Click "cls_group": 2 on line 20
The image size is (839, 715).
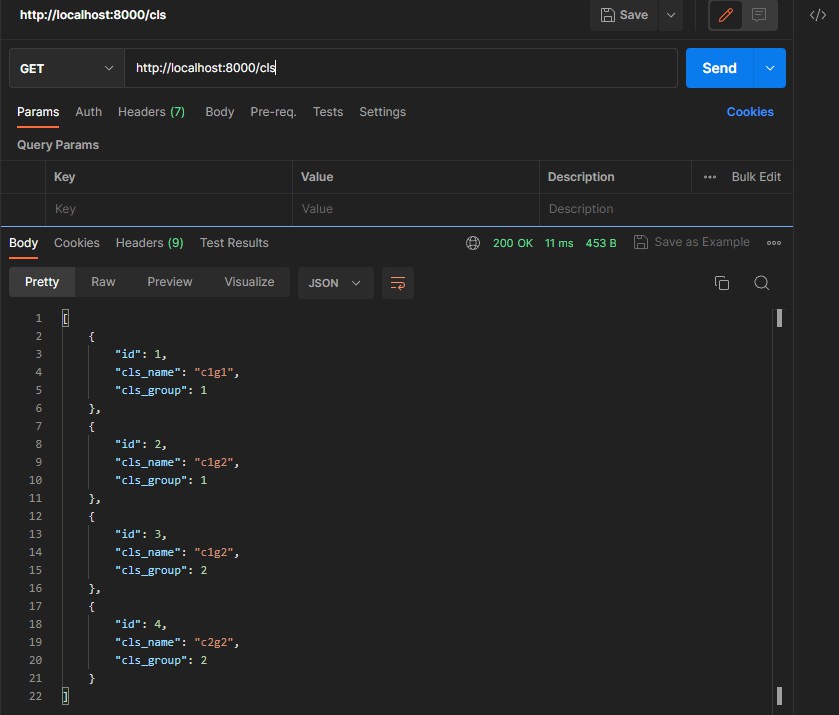pyautogui.click(x=161, y=660)
